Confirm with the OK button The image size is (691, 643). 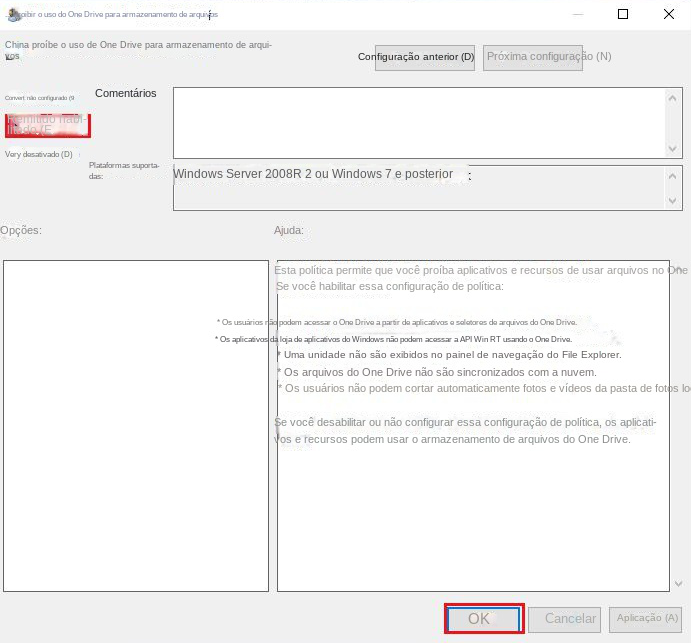pyautogui.click(x=484, y=619)
